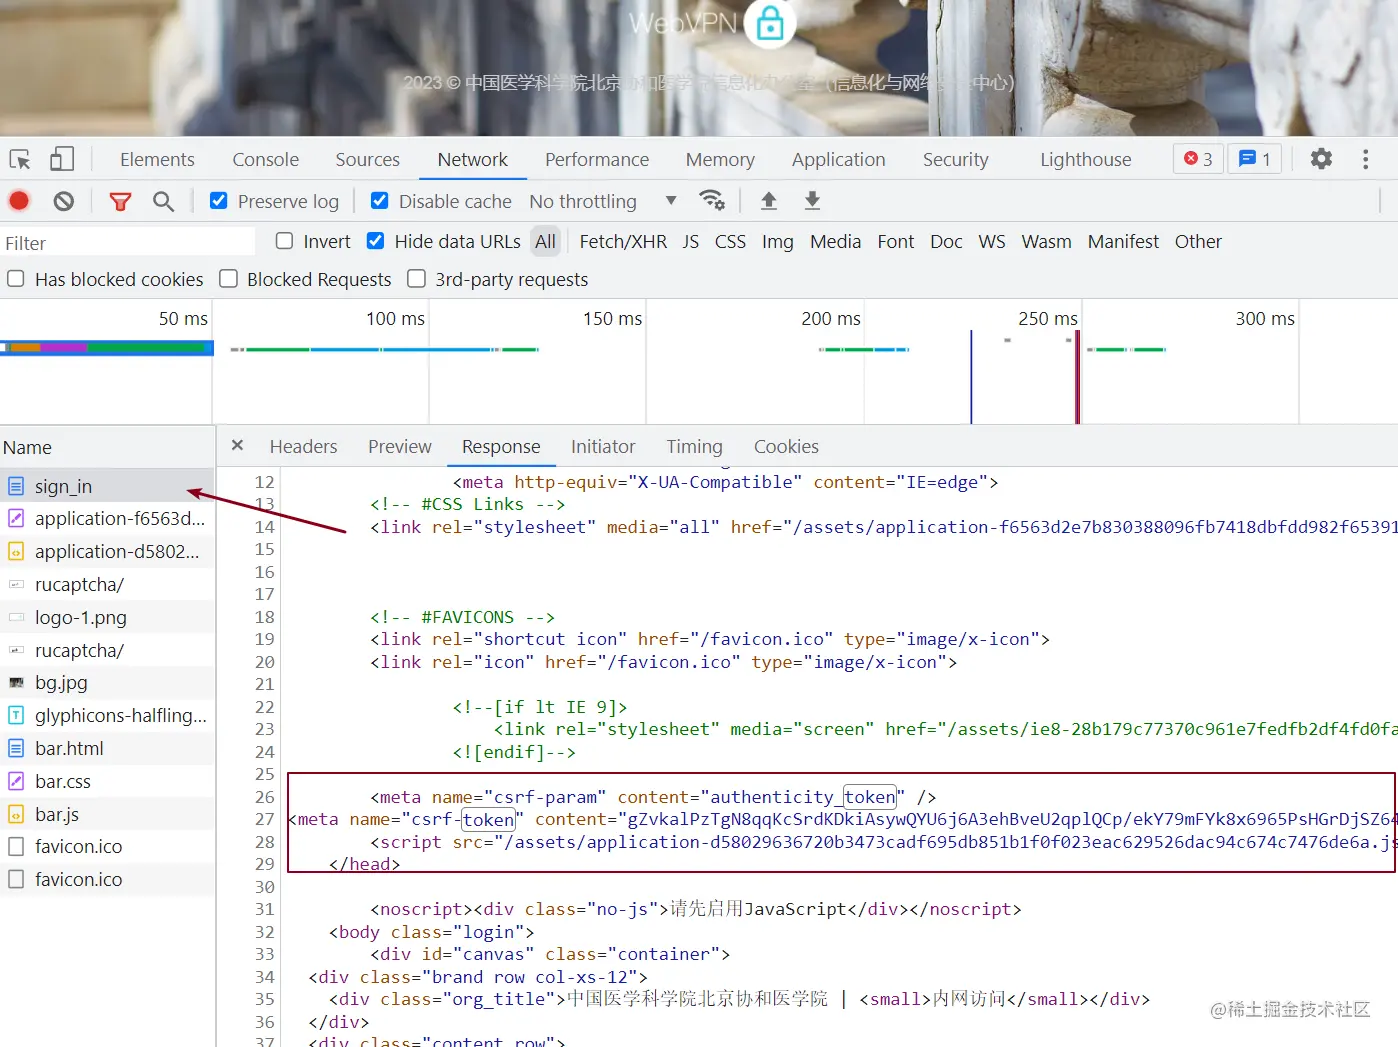Image resolution: width=1398 pixels, height=1047 pixels.
Task: Click the 1 issue message badge
Action: coord(1255,159)
